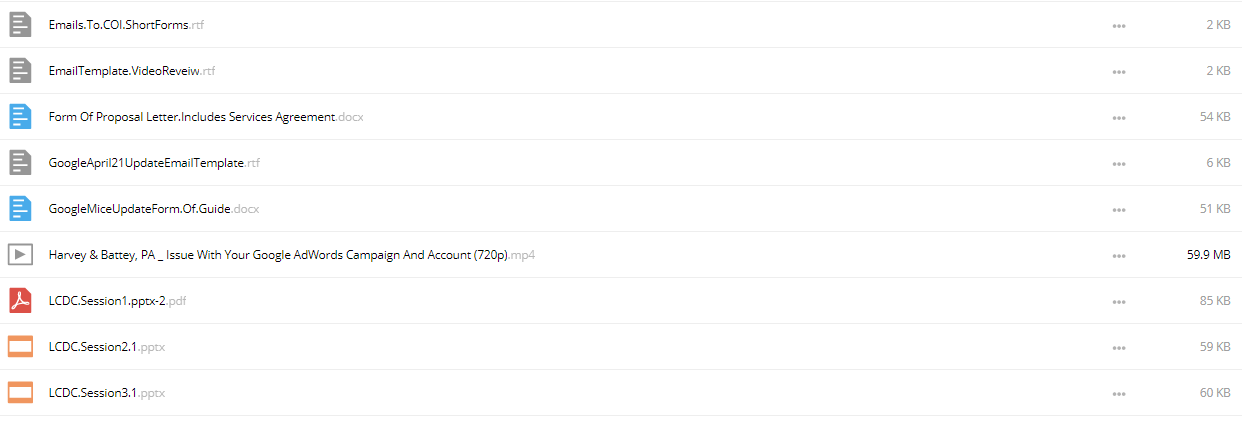Open the LCDC.Session2.1.pptx file name
Viewport: 1242px width, 426px height.
107,347
